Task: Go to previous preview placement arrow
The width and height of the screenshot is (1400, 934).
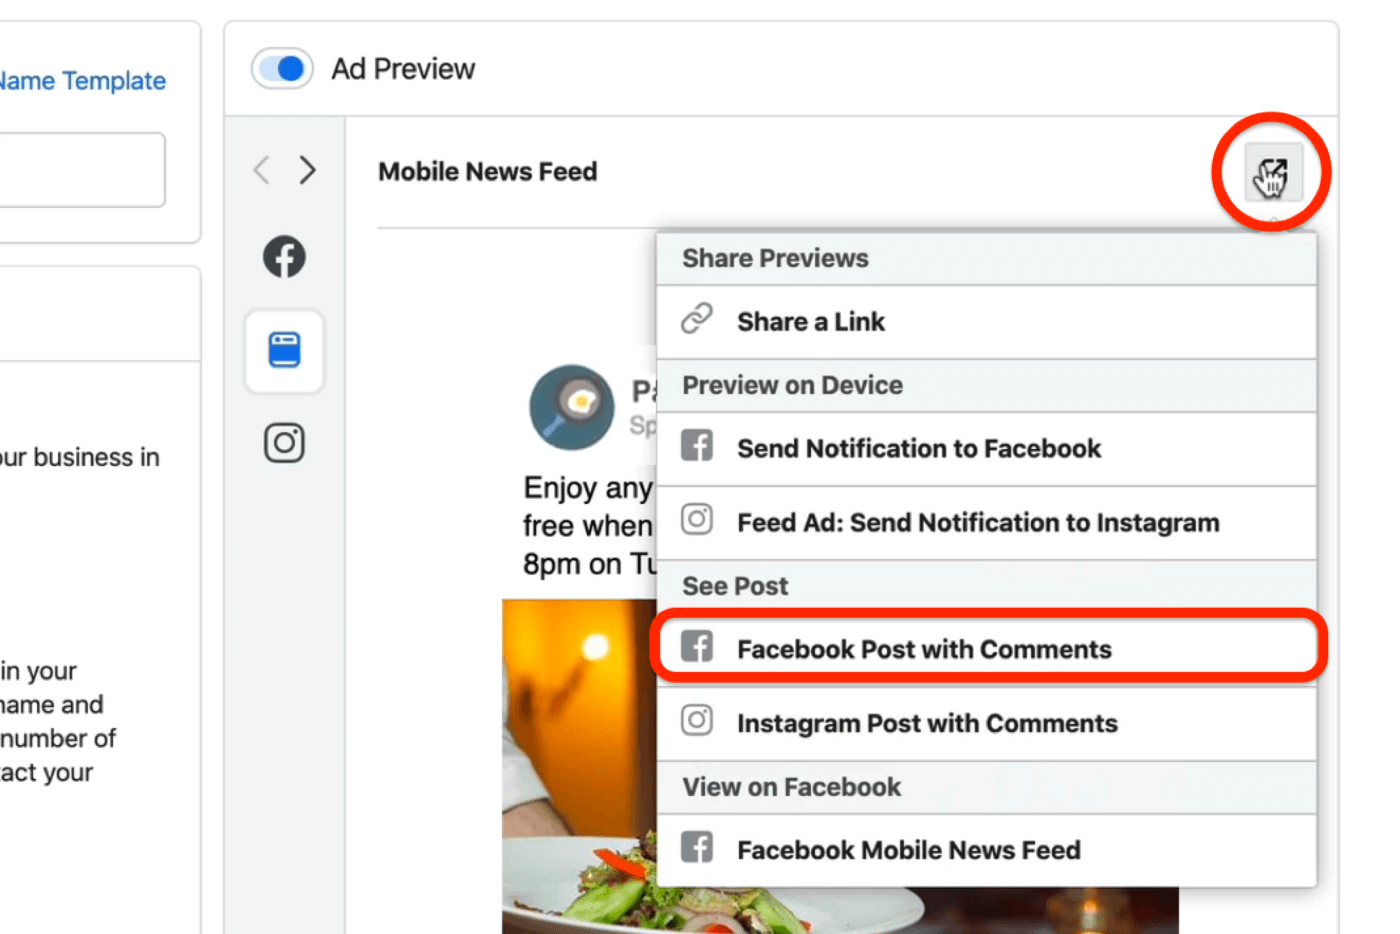Action: pyautogui.click(x=262, y=170)
